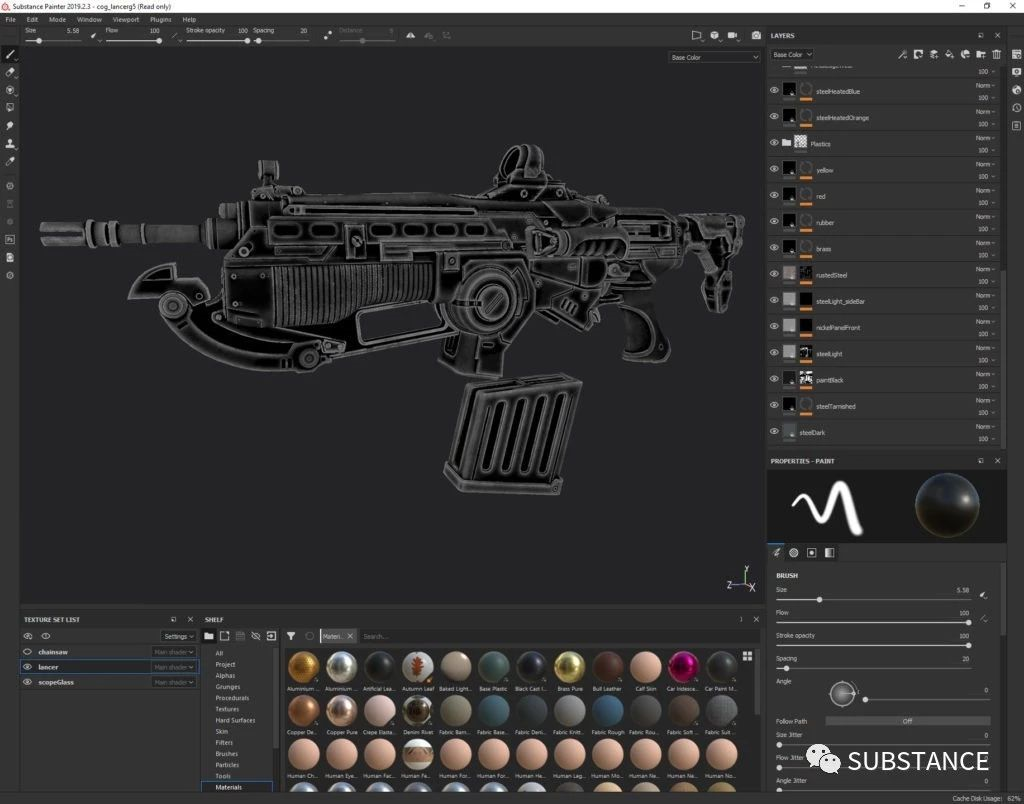Open the Mode menu
The height and width of the screenshot is (804, 1024).
coord(57,20)
